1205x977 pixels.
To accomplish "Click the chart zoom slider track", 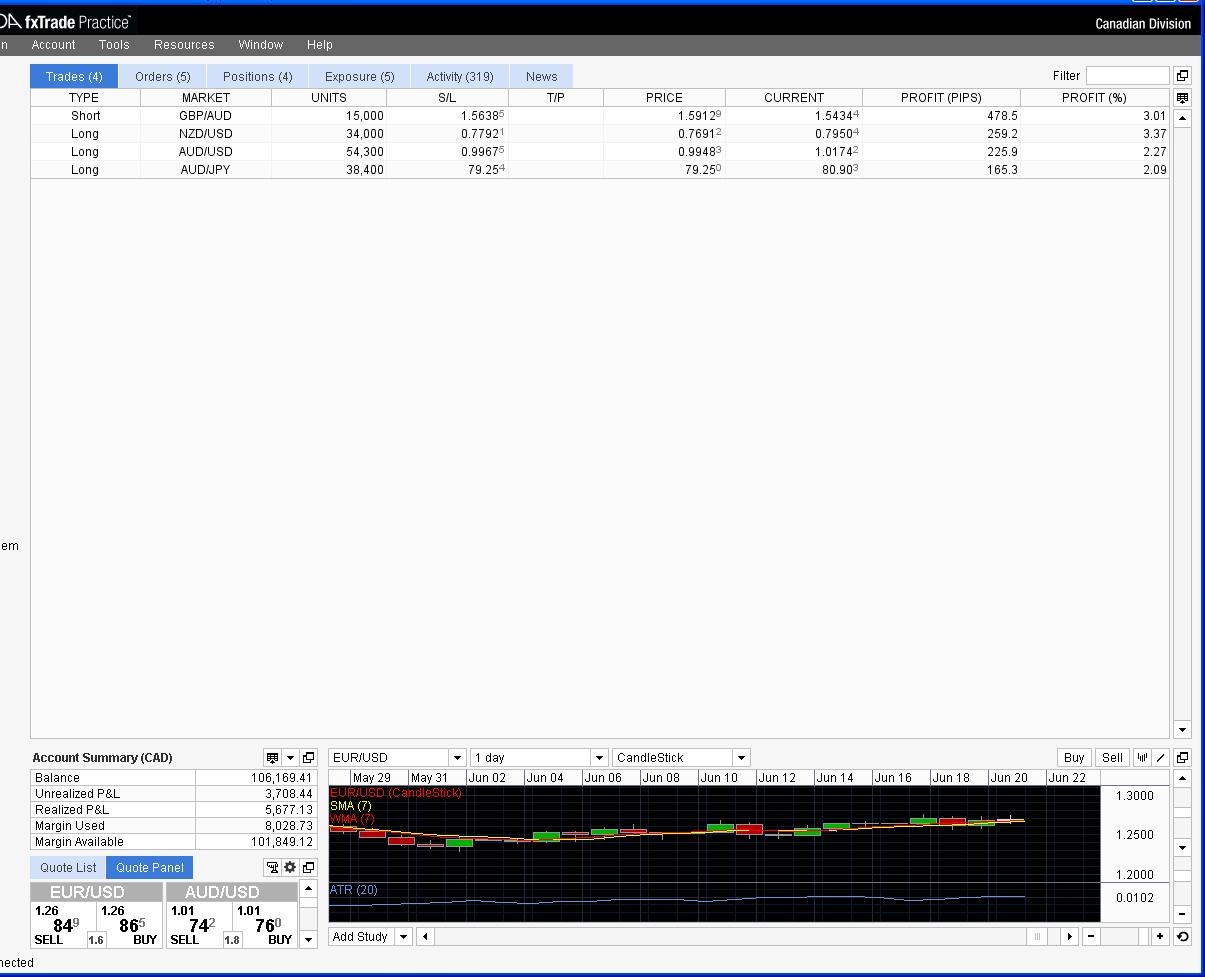I will (1125, 937).
